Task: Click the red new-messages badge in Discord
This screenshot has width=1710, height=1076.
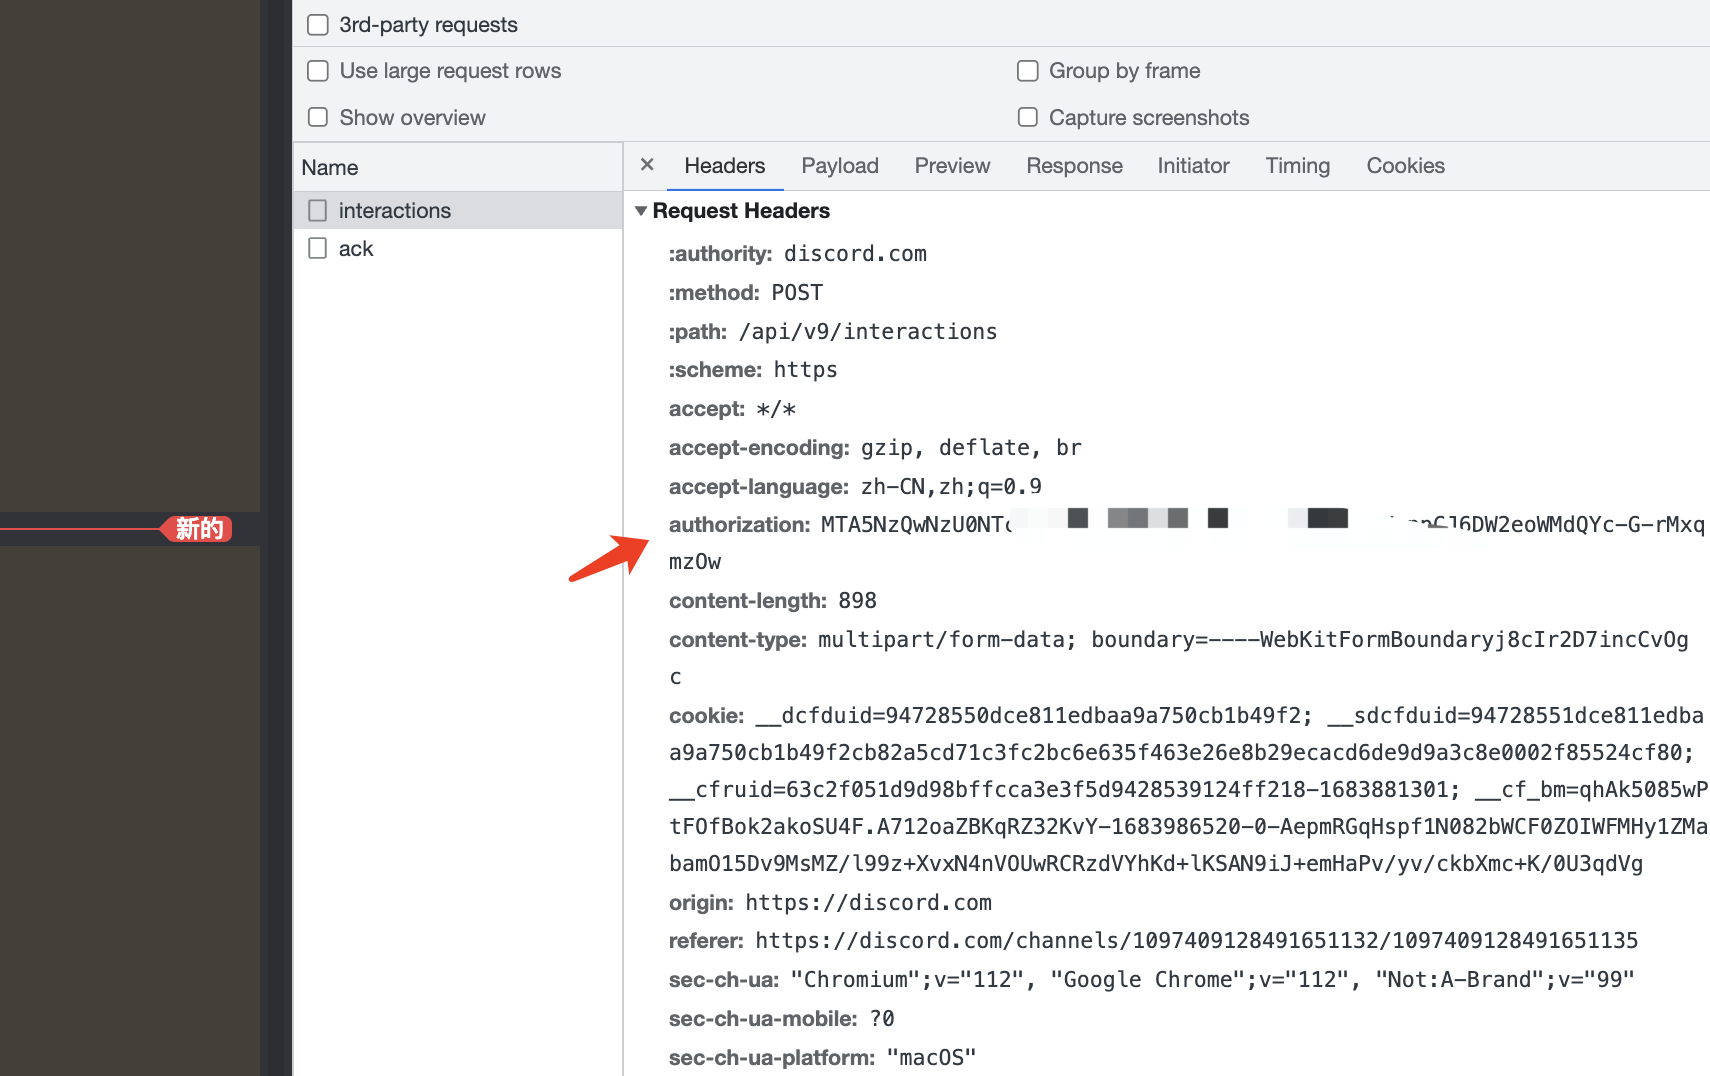Action: (198, 529)
